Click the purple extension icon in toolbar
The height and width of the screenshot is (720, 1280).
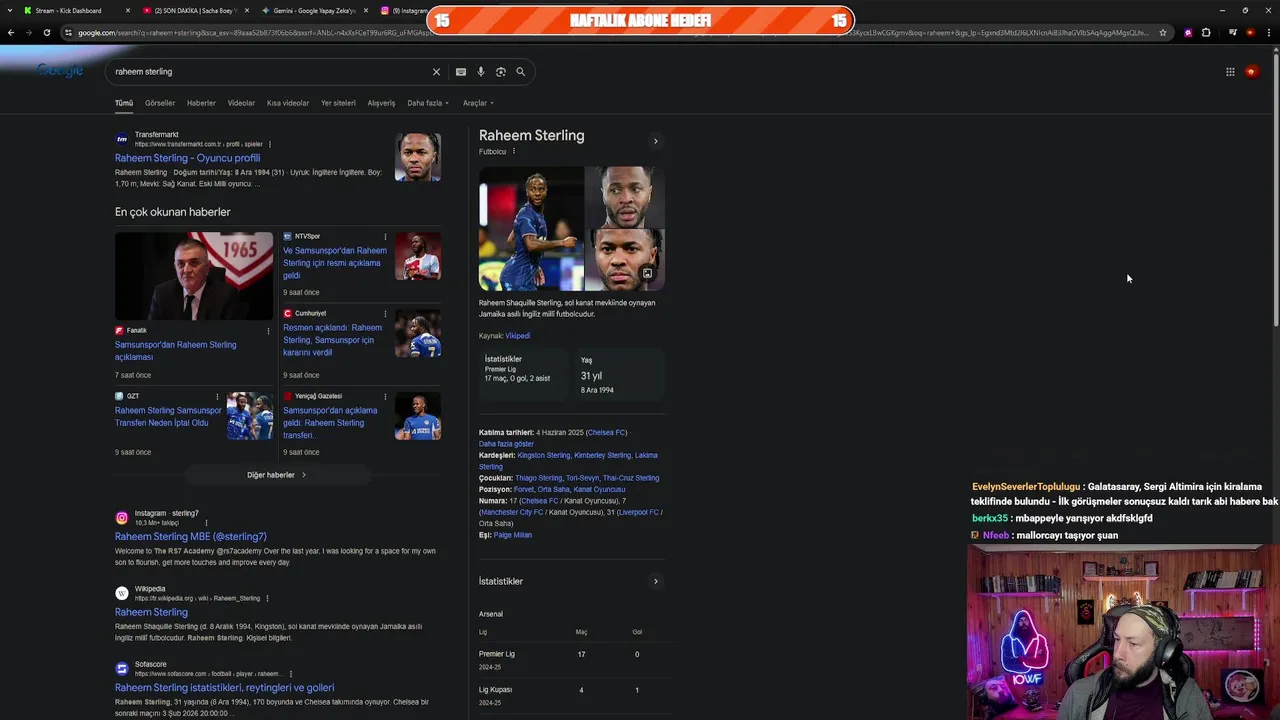pos(1188,33)
